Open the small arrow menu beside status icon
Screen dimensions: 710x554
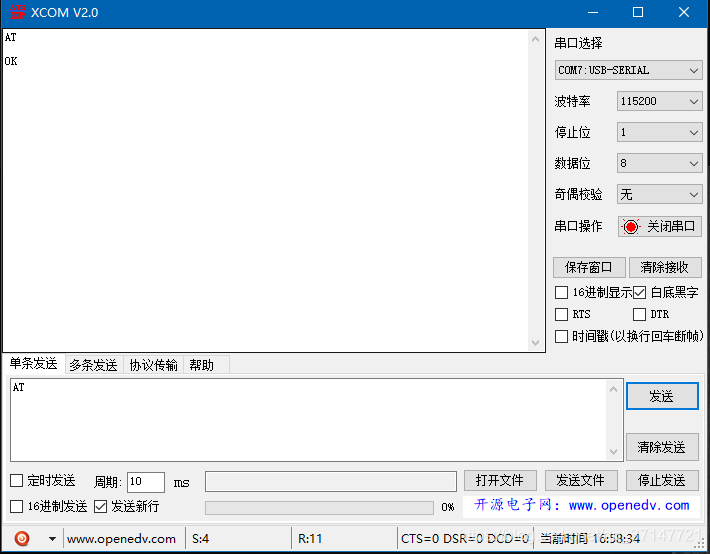52,539
